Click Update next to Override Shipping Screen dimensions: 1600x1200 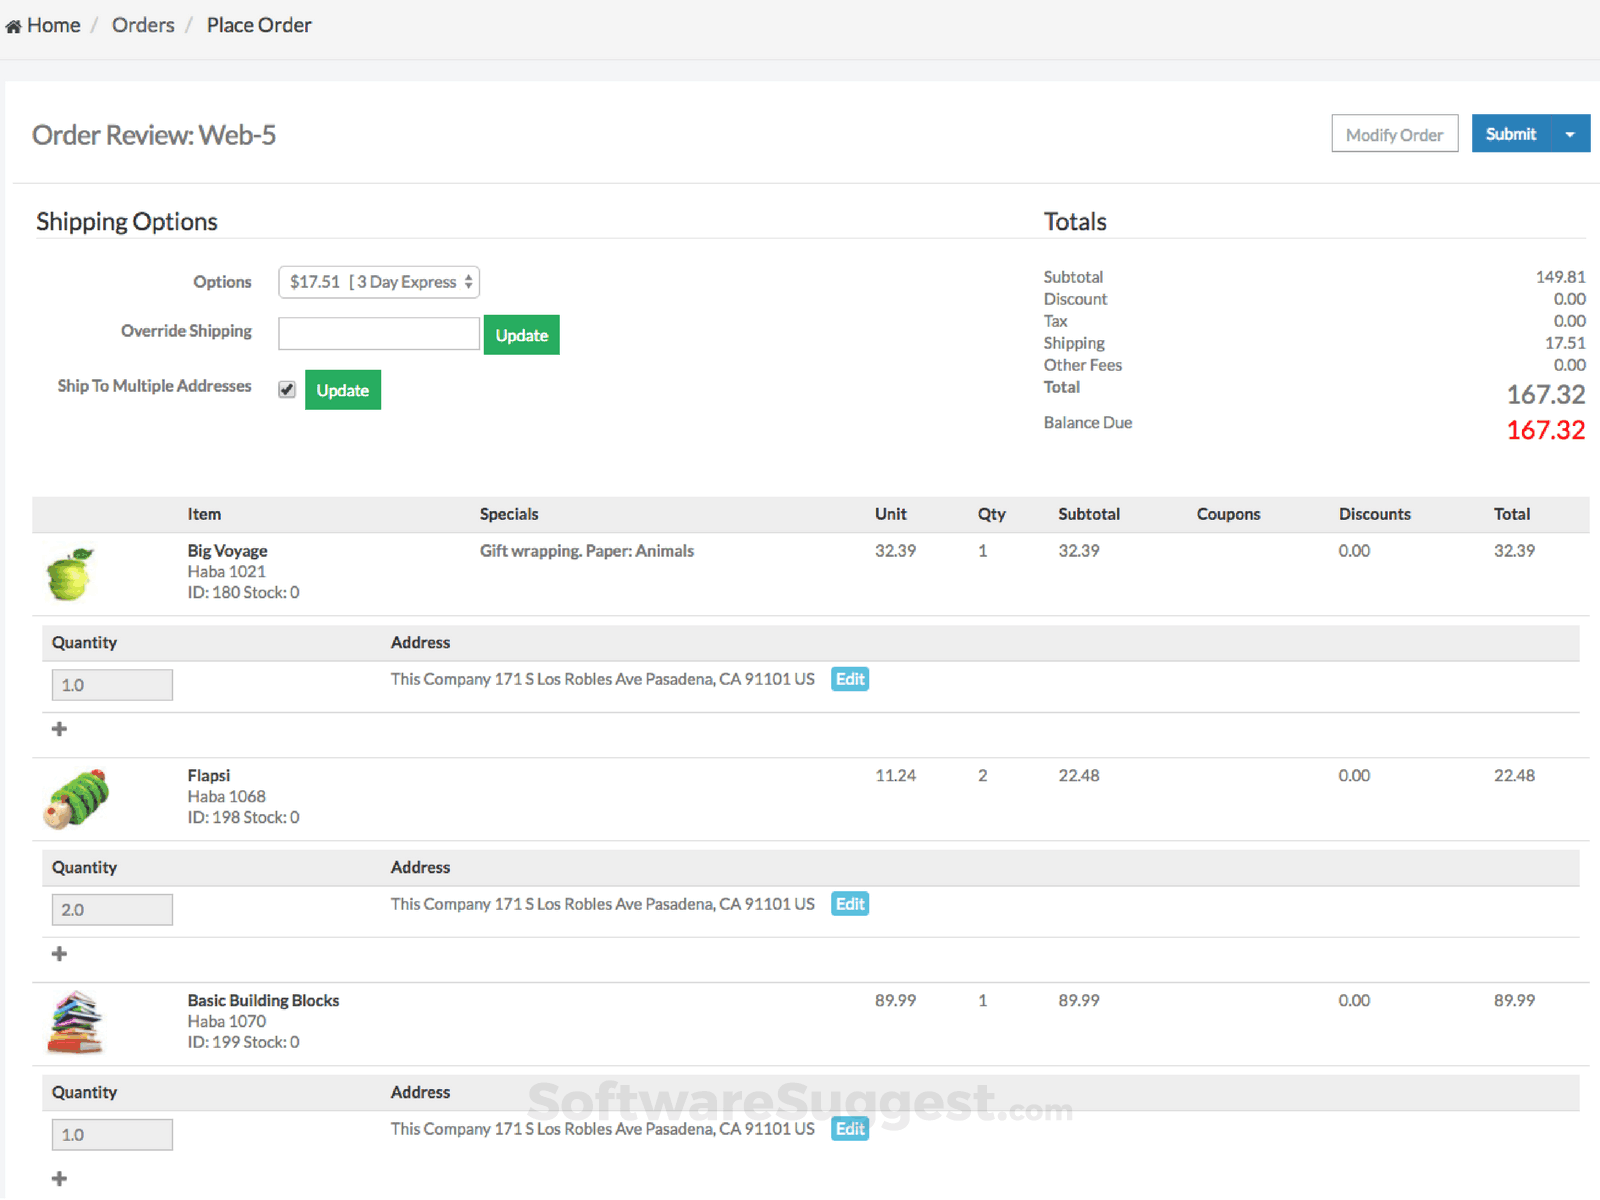click(521, 334)
